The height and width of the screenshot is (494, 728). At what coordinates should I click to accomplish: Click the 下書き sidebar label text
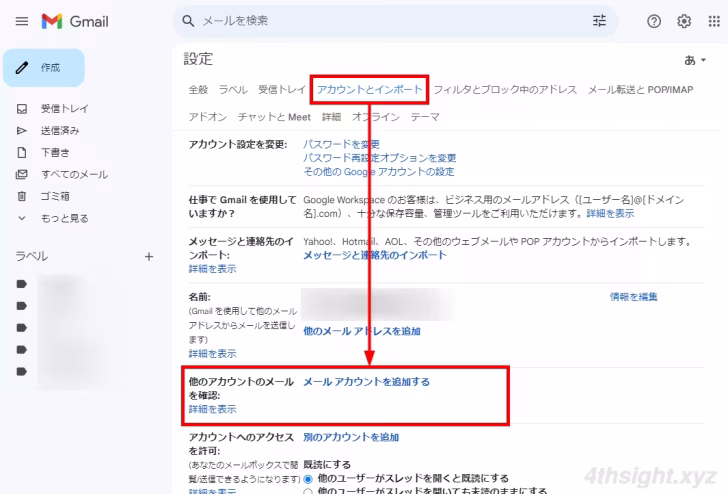point(55,152)
